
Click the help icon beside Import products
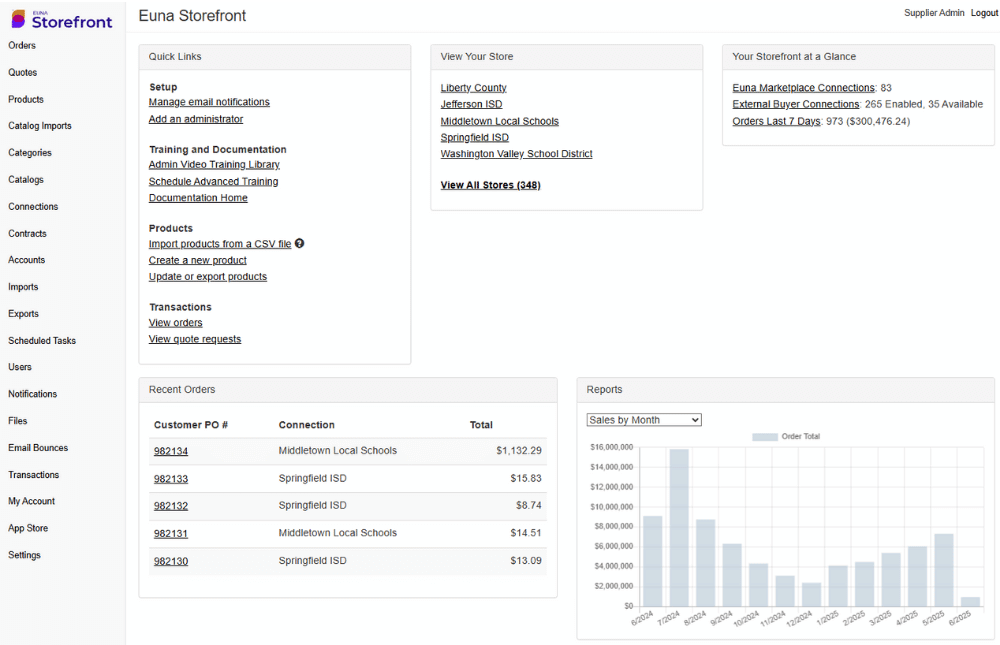[299, 243]
